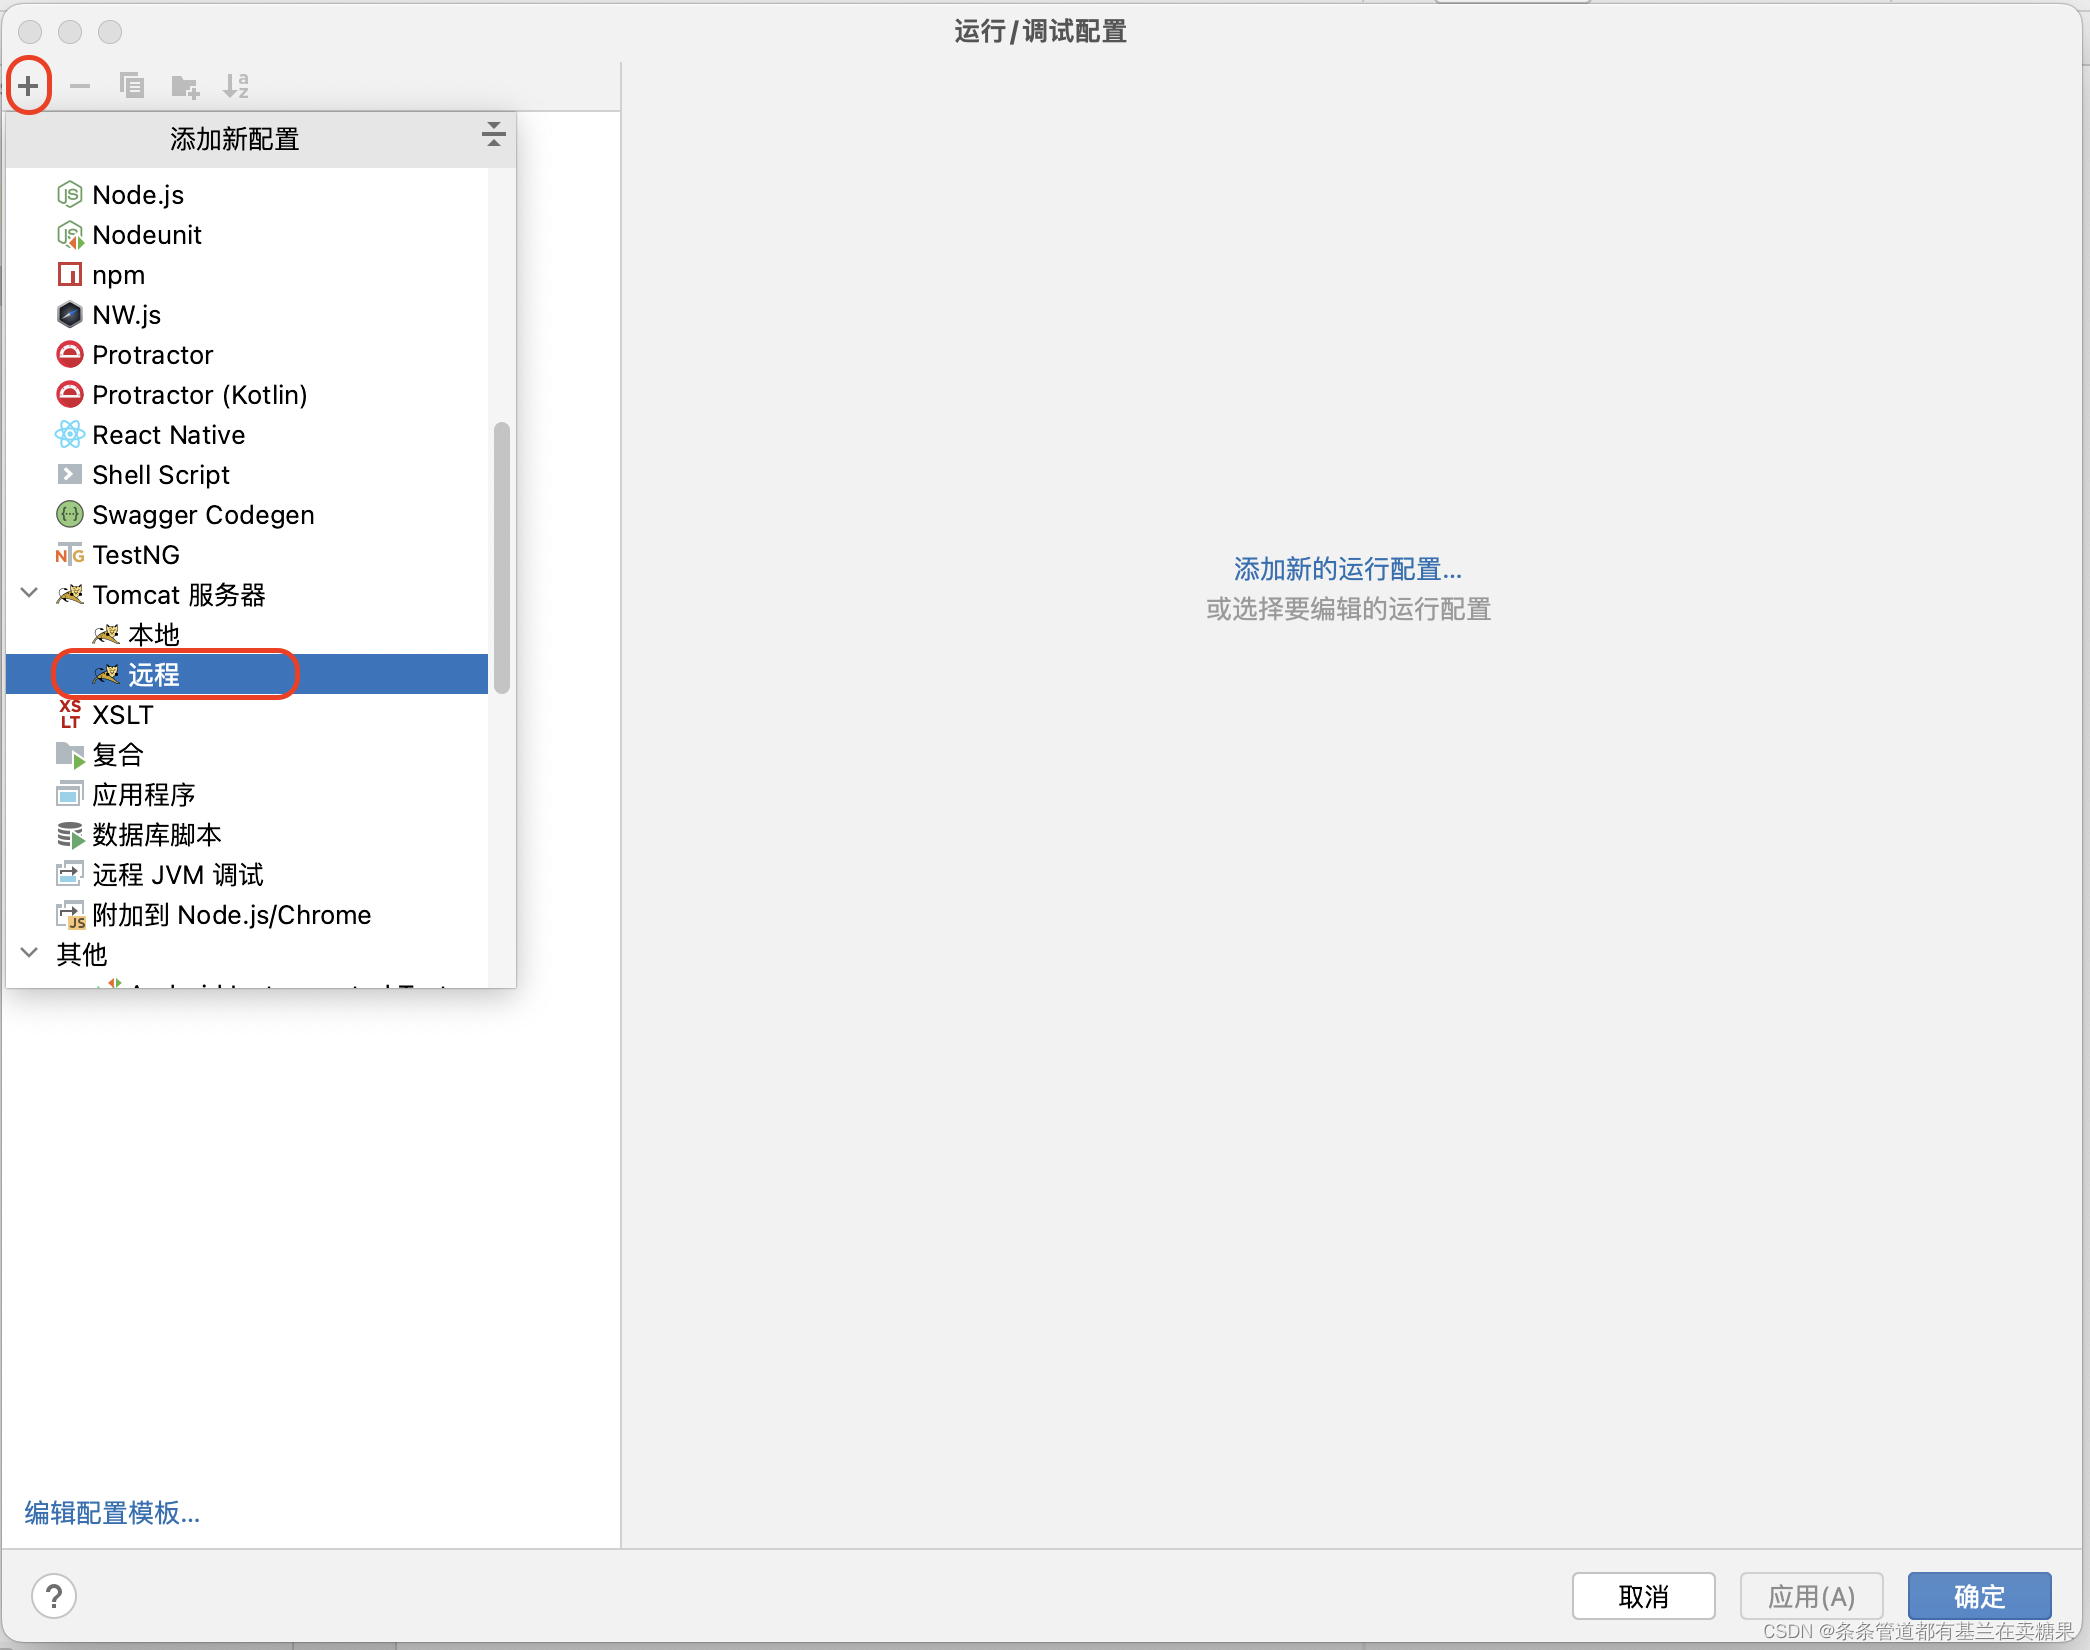Viewport: 2090px width, 1650px height.
Task: Click the sort configurations toolbar icon
Action: (238, 85)
